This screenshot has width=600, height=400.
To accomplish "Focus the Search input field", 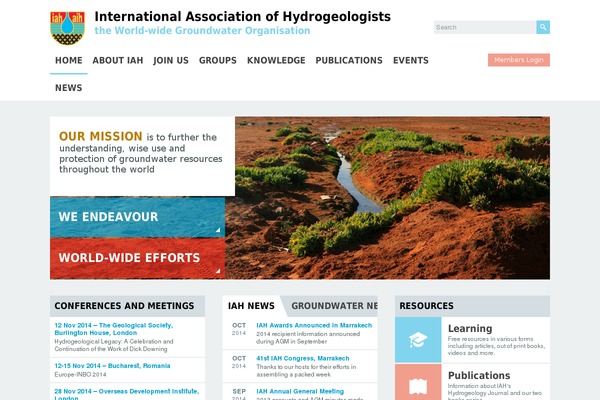I will pyautogui.click(x=485, y=27).
